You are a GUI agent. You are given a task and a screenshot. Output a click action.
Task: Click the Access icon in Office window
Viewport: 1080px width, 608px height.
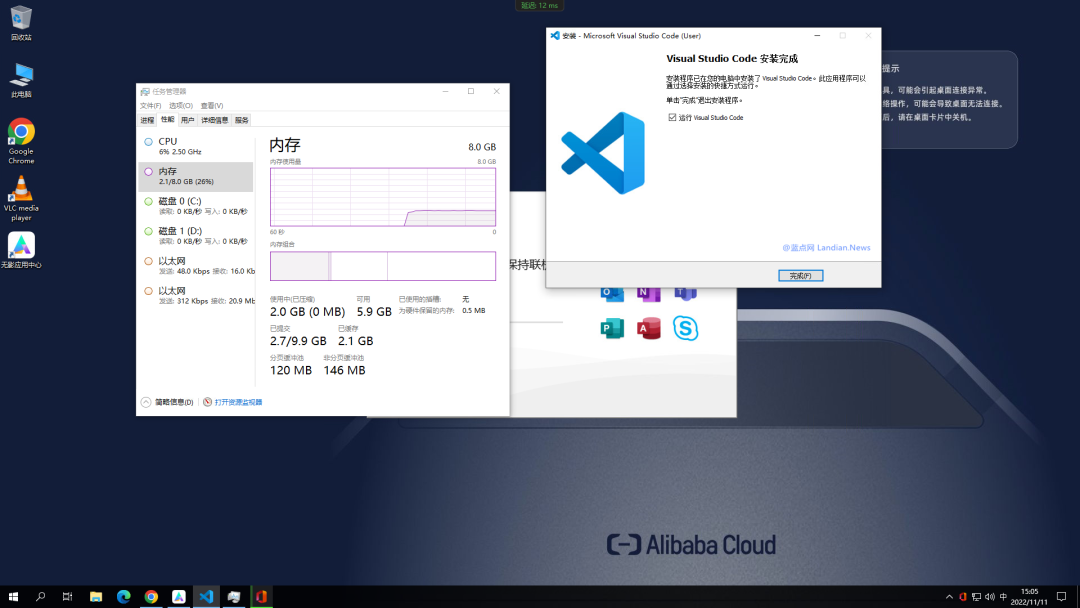[648, 328]
